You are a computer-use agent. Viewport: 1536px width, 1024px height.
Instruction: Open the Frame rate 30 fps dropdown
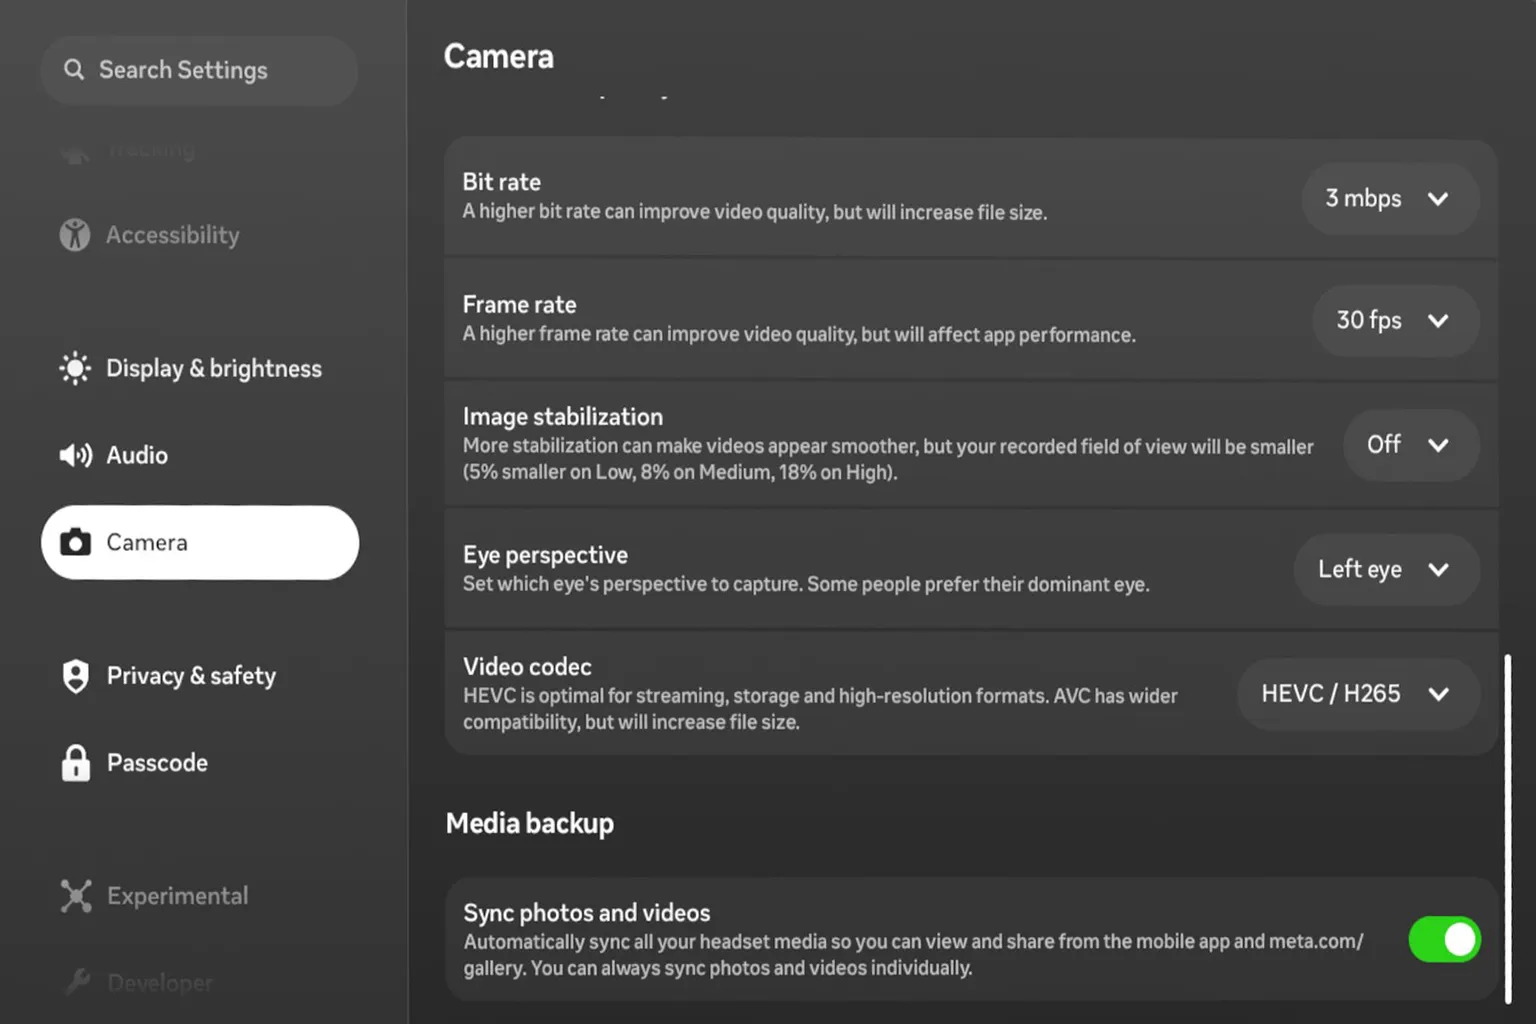click(x=1395, y=321)
